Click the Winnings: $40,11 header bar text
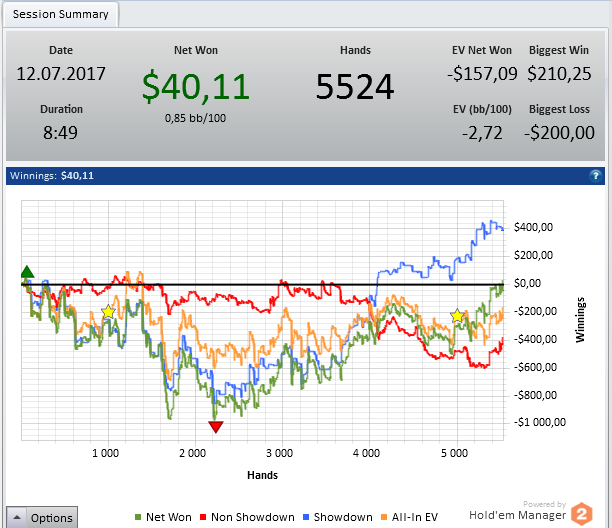Viewport: 612px width, 528px height. pos(52,176)
